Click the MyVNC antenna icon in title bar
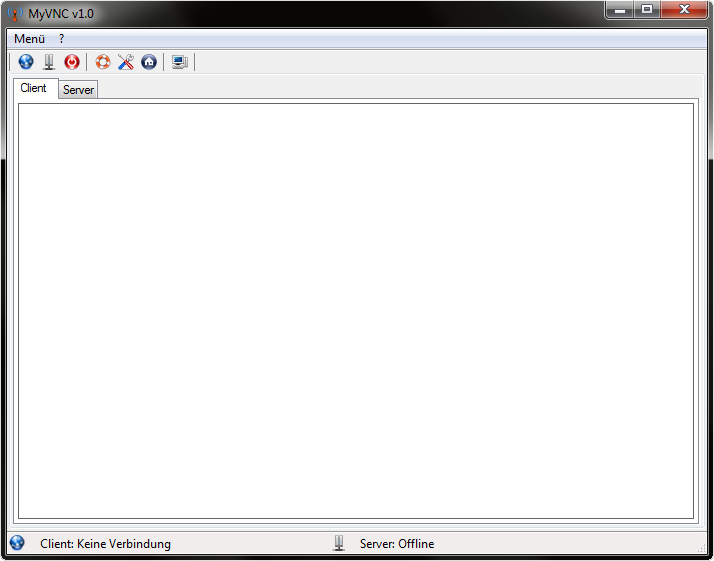The width and height of the screenshot is (714, 561). coord(15,13)
